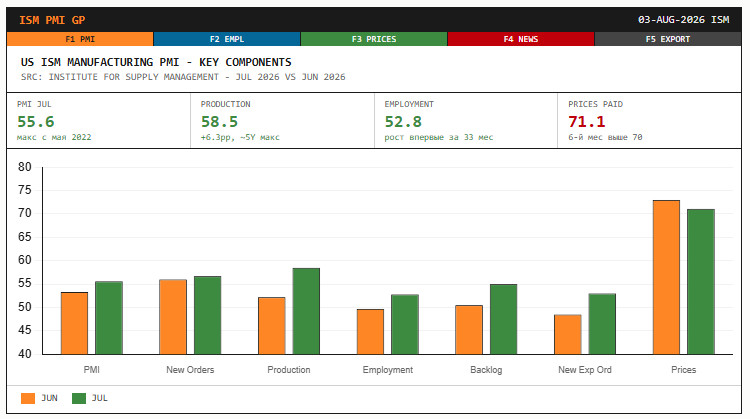Image resolution: width=750 pixels, height=419 pixels.
Task: Click the New Exp Ord axis label
Action: 585,370
